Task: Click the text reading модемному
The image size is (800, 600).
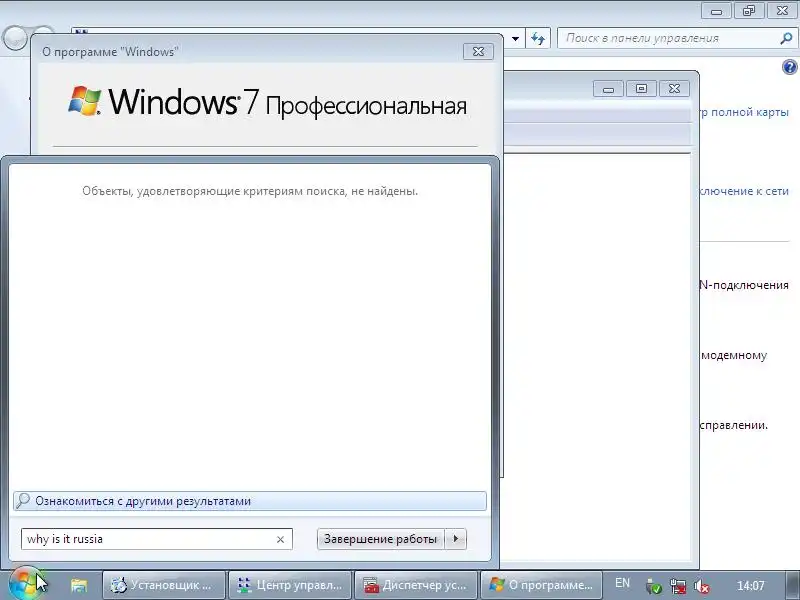Action: point(734,355)
